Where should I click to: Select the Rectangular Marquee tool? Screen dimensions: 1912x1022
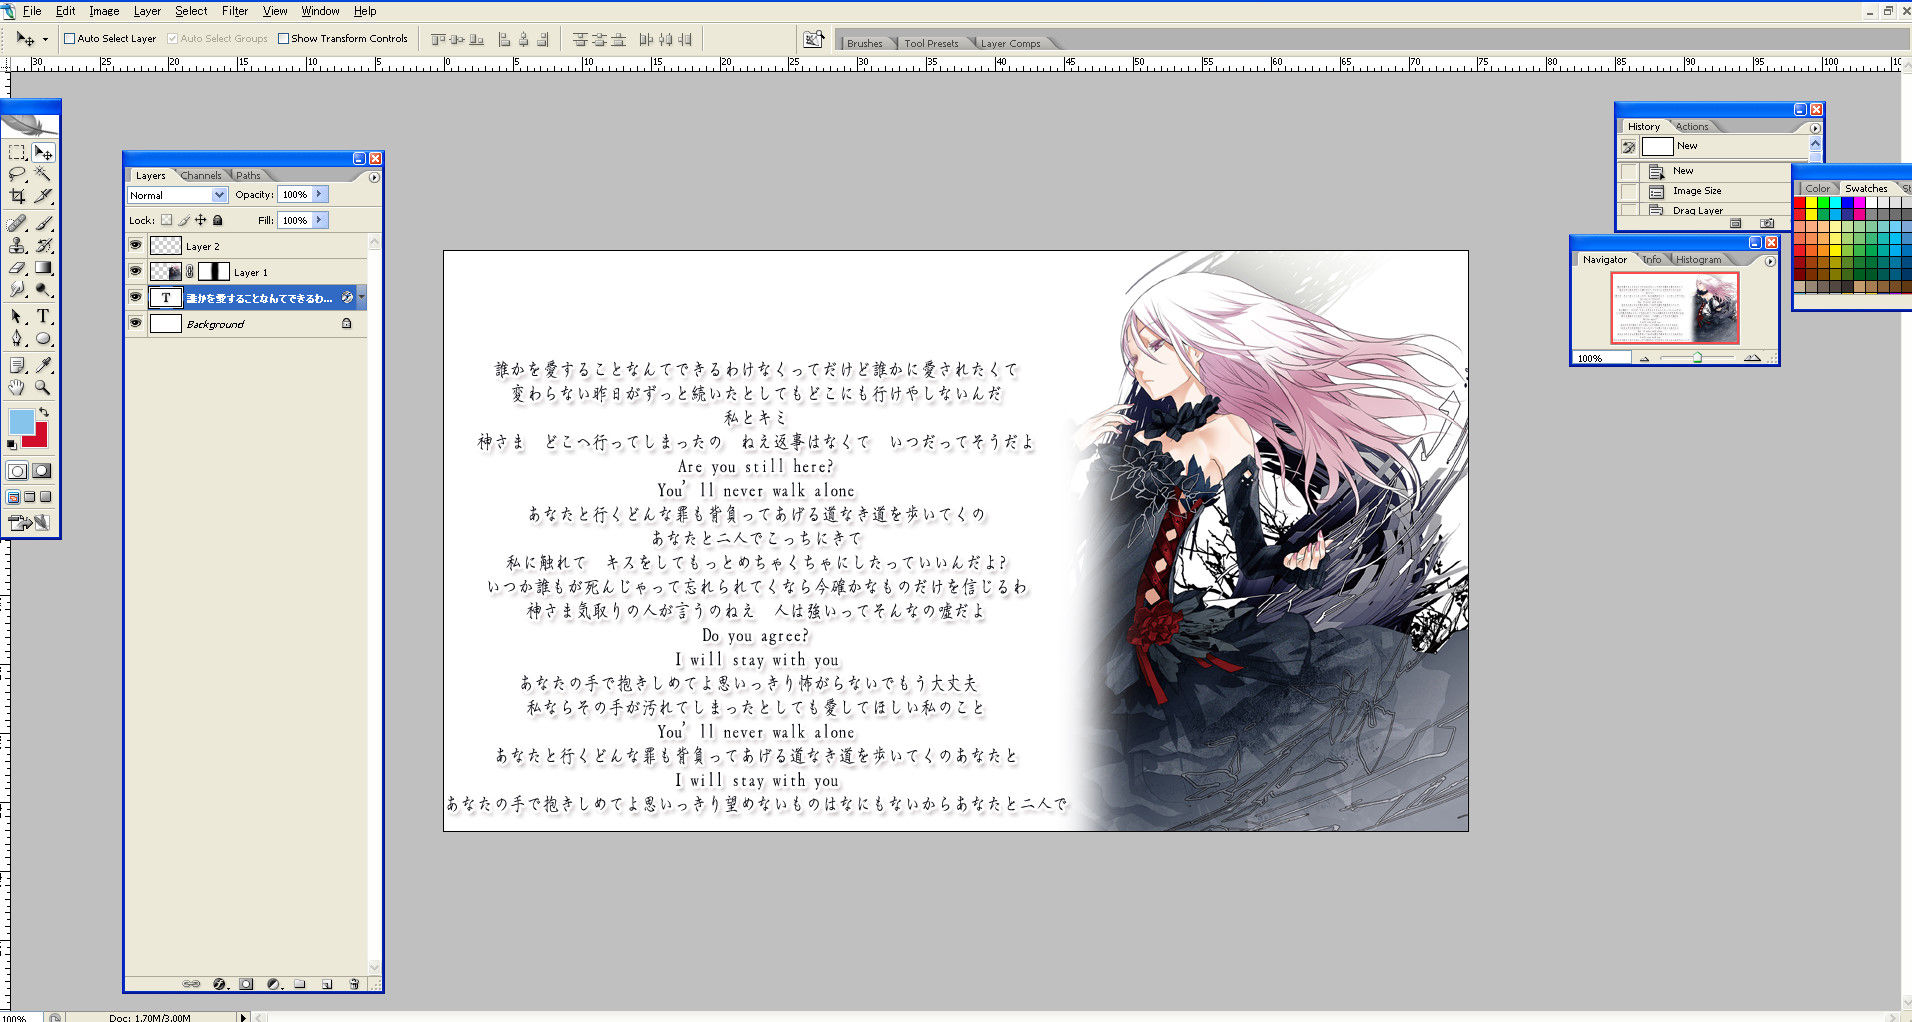tap(17, 153)
